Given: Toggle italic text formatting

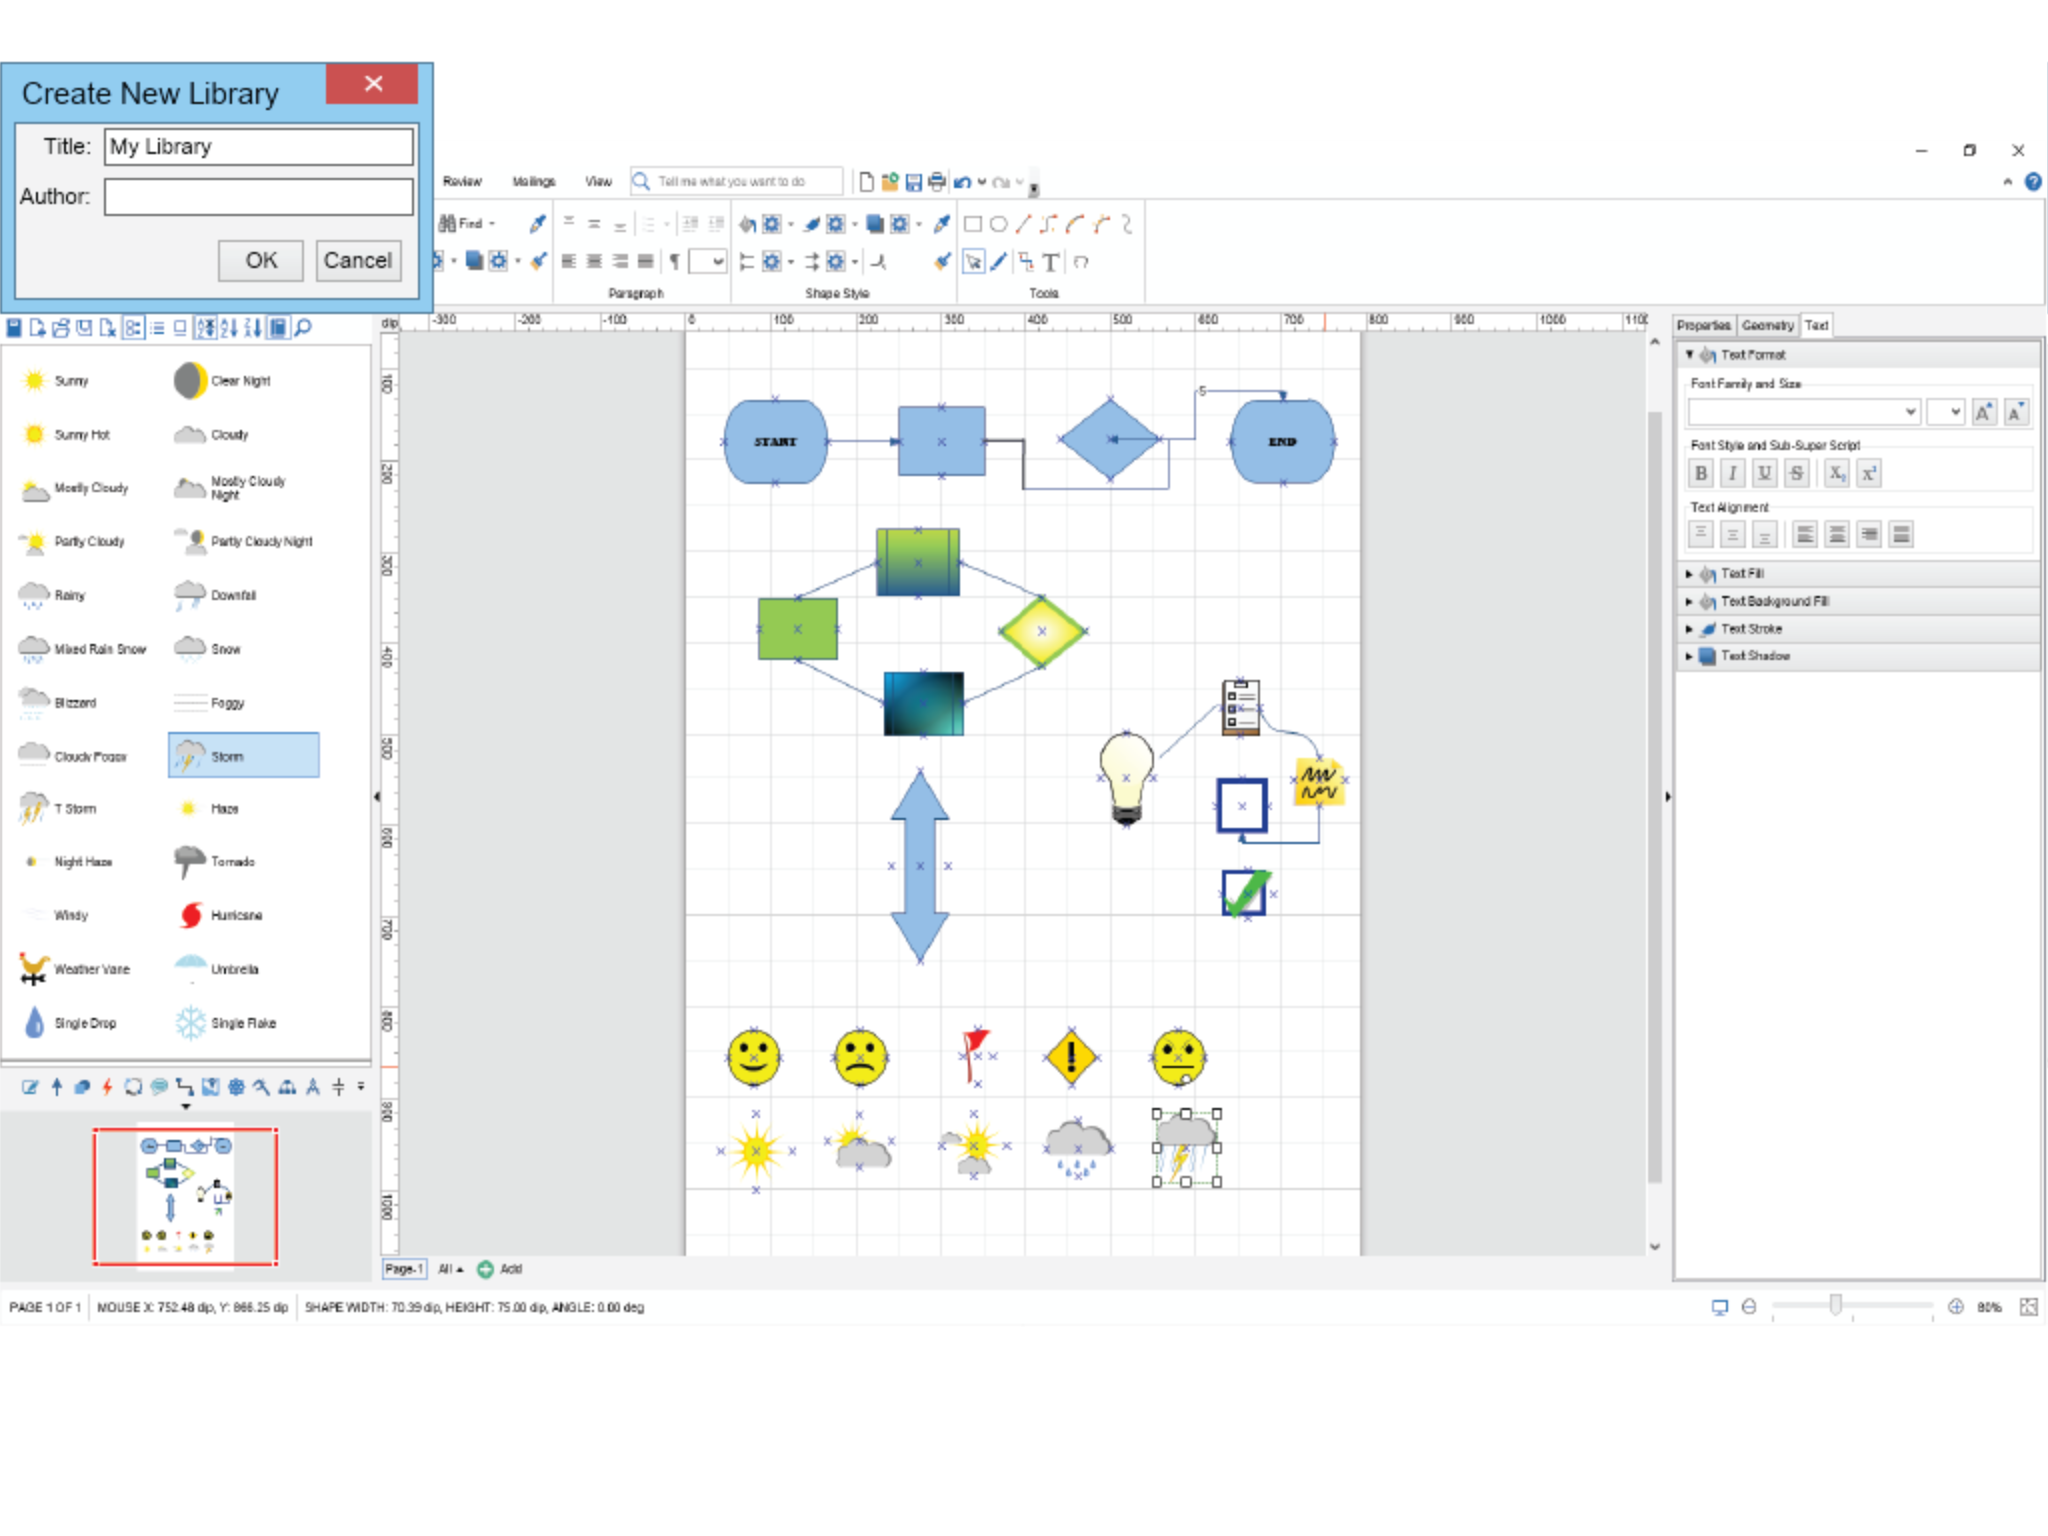Looking at the screenshot, I should [1732, 473].
